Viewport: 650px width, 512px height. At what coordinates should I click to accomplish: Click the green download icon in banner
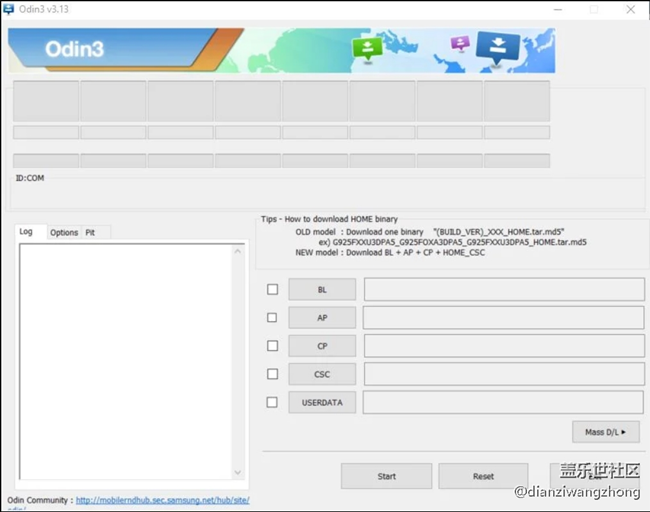pyautogui.click(x=367, y=47)
